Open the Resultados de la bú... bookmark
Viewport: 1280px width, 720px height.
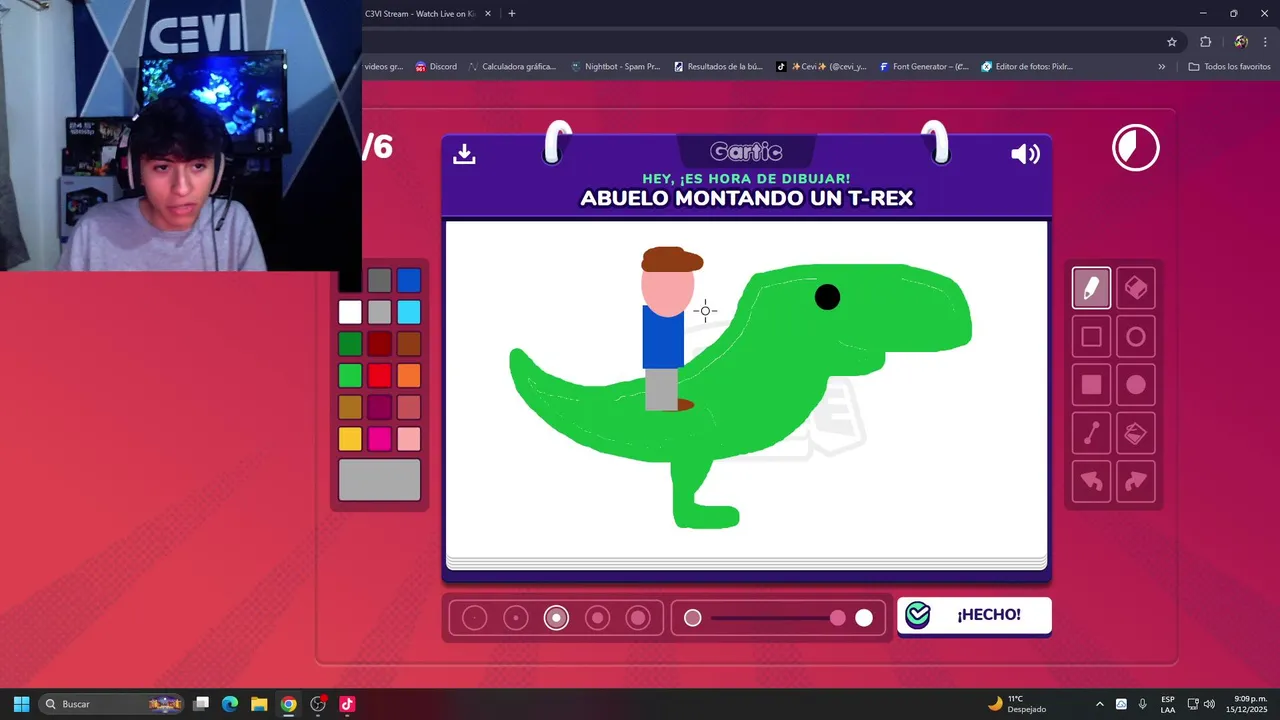point(718,67)
